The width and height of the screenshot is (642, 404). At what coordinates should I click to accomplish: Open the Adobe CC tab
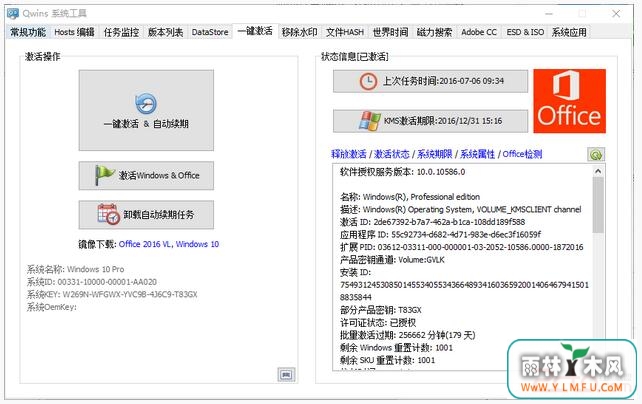[479, 32]
